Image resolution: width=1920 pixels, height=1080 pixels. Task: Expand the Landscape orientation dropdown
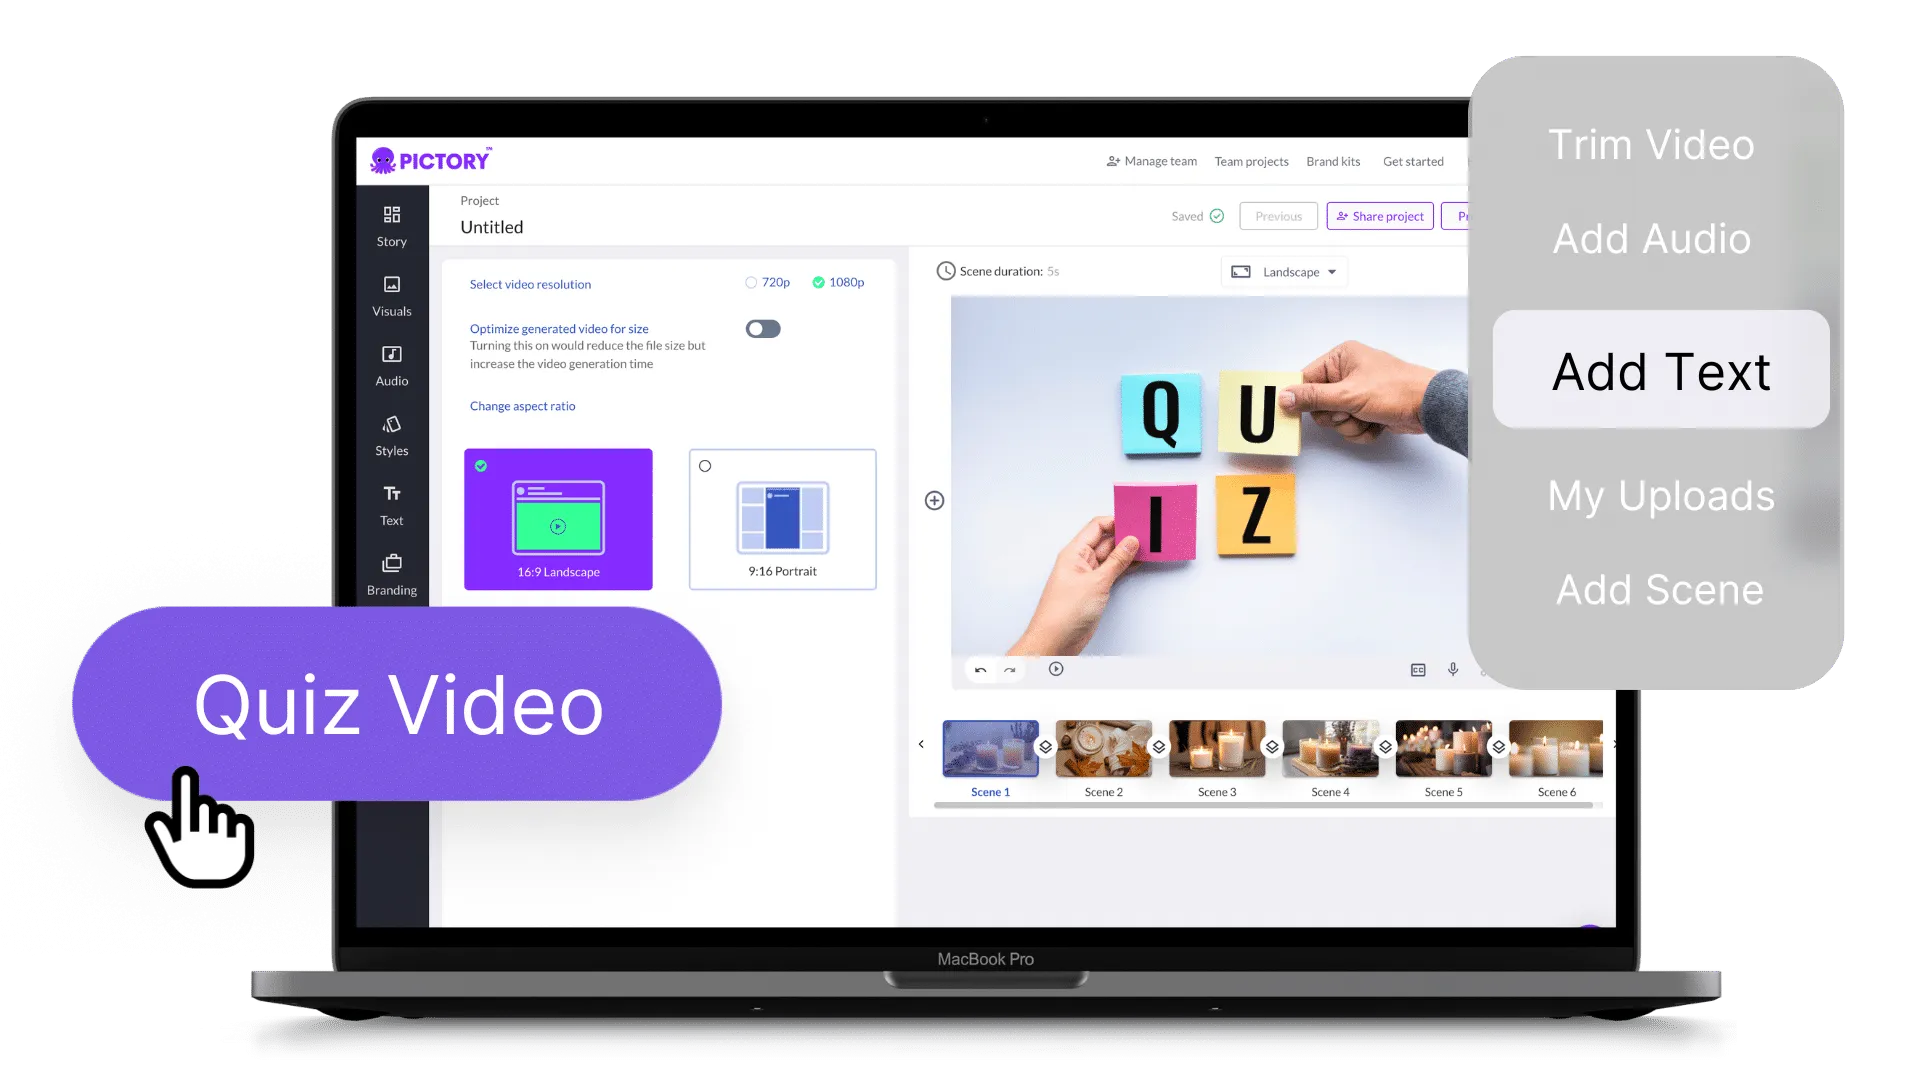tap(1287, 272)
